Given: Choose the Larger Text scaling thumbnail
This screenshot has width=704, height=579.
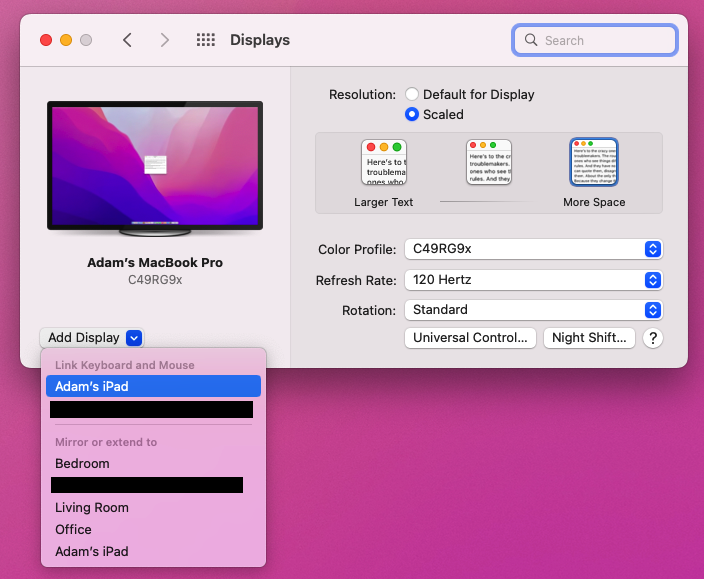Looking at the screenshot, I should pos(384,162).
